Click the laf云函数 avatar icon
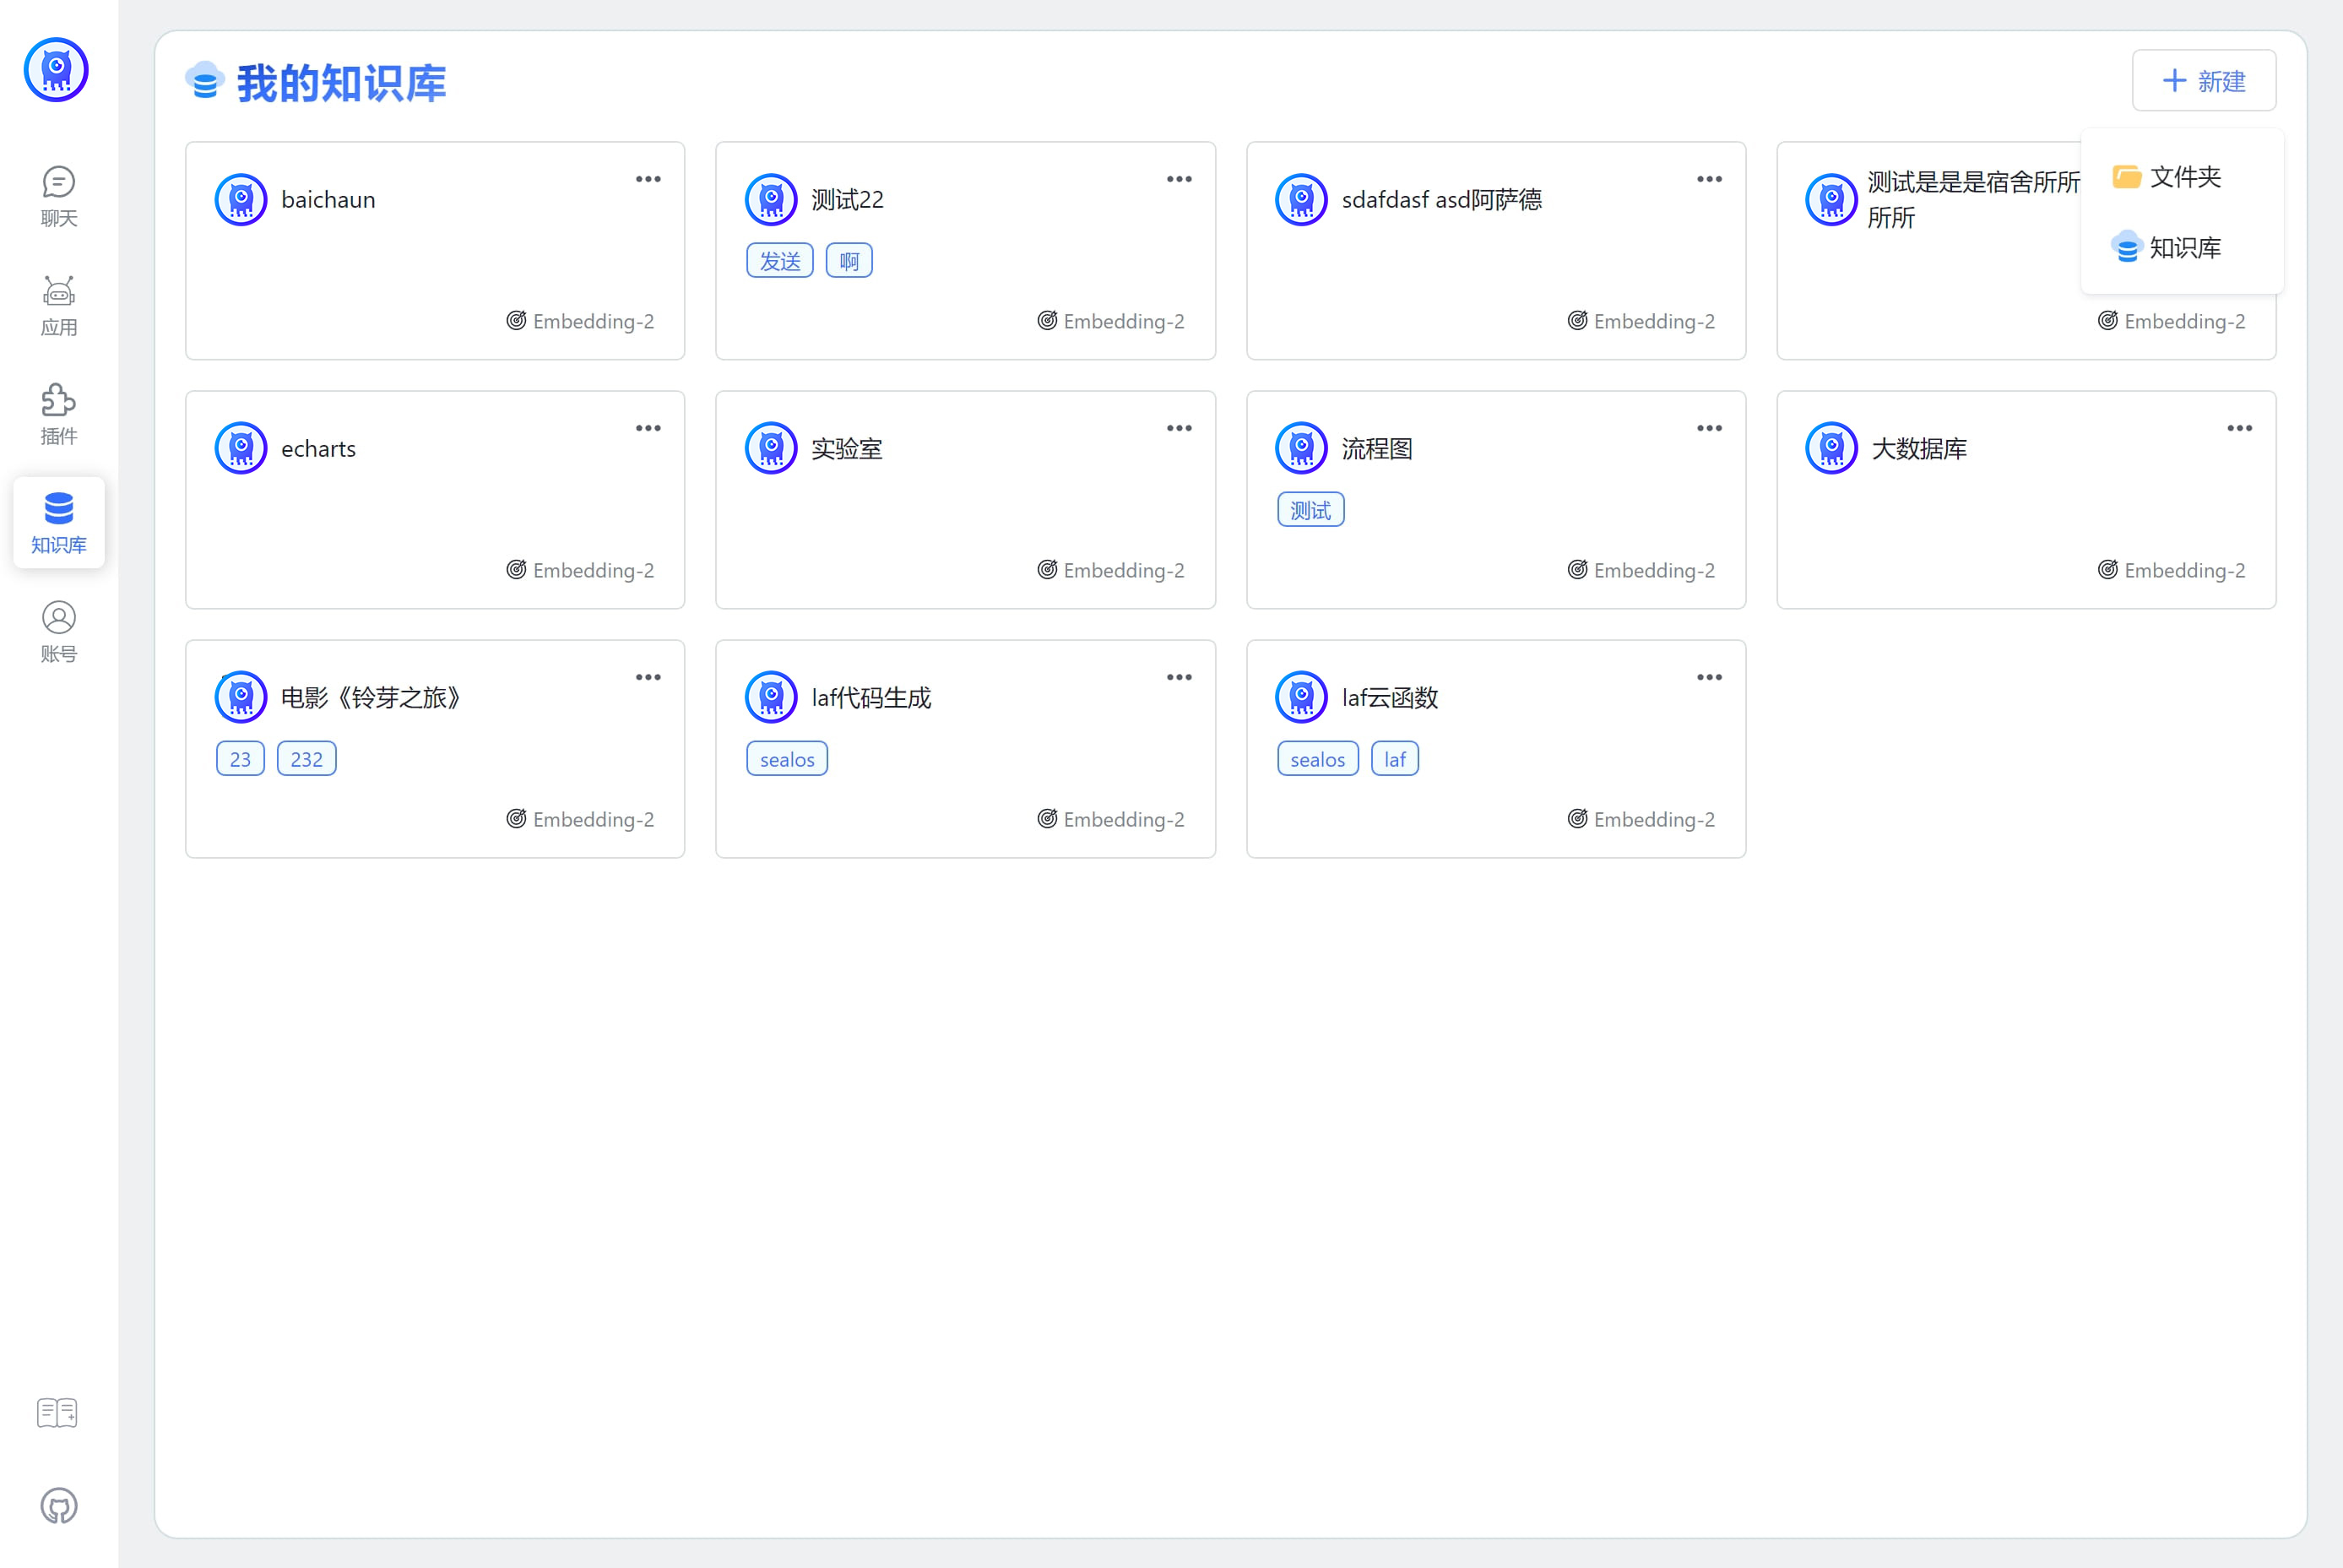The width and height of the screenshot is (2343, 1568). (1301, 698)
